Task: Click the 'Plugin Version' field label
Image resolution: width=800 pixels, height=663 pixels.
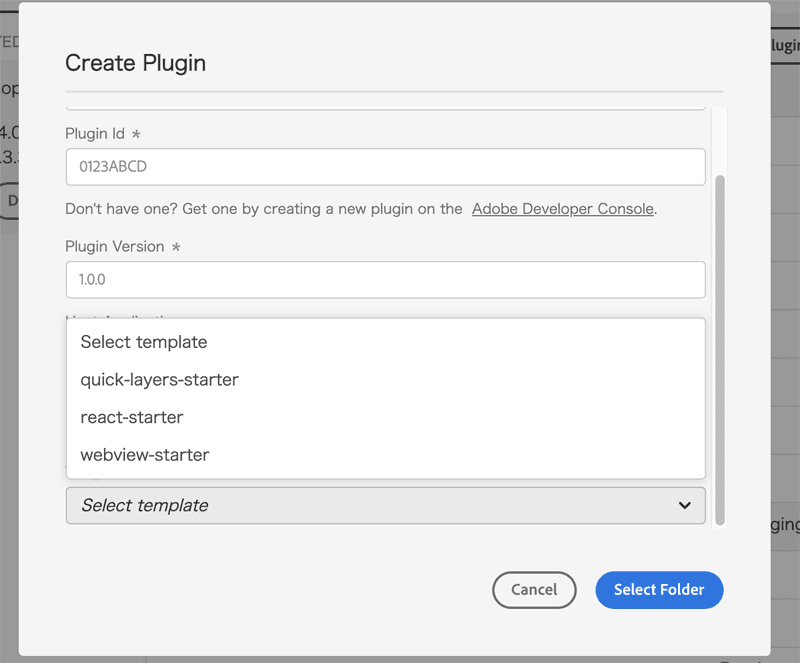Action: [114, 247]
